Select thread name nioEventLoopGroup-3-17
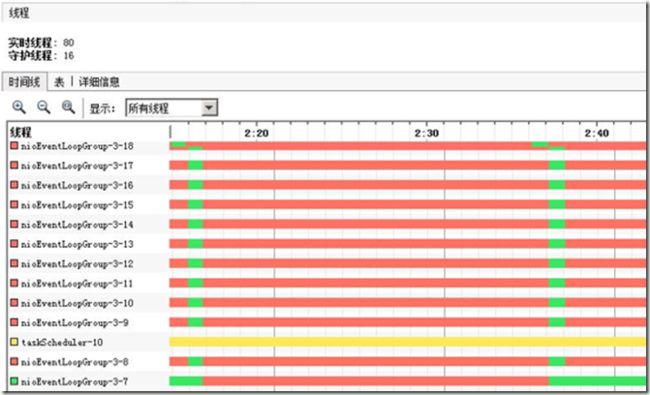 (78, 165)
